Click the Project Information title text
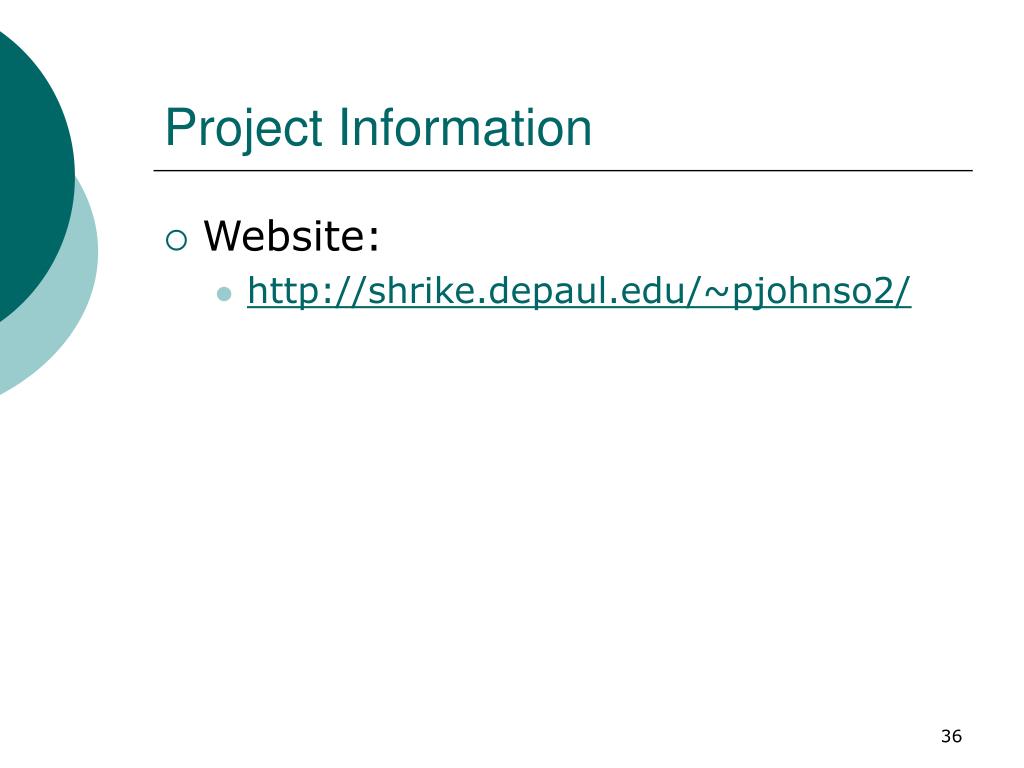This screenshot has height=768, width=1024. pyautogui.click(x=378, y=128)
